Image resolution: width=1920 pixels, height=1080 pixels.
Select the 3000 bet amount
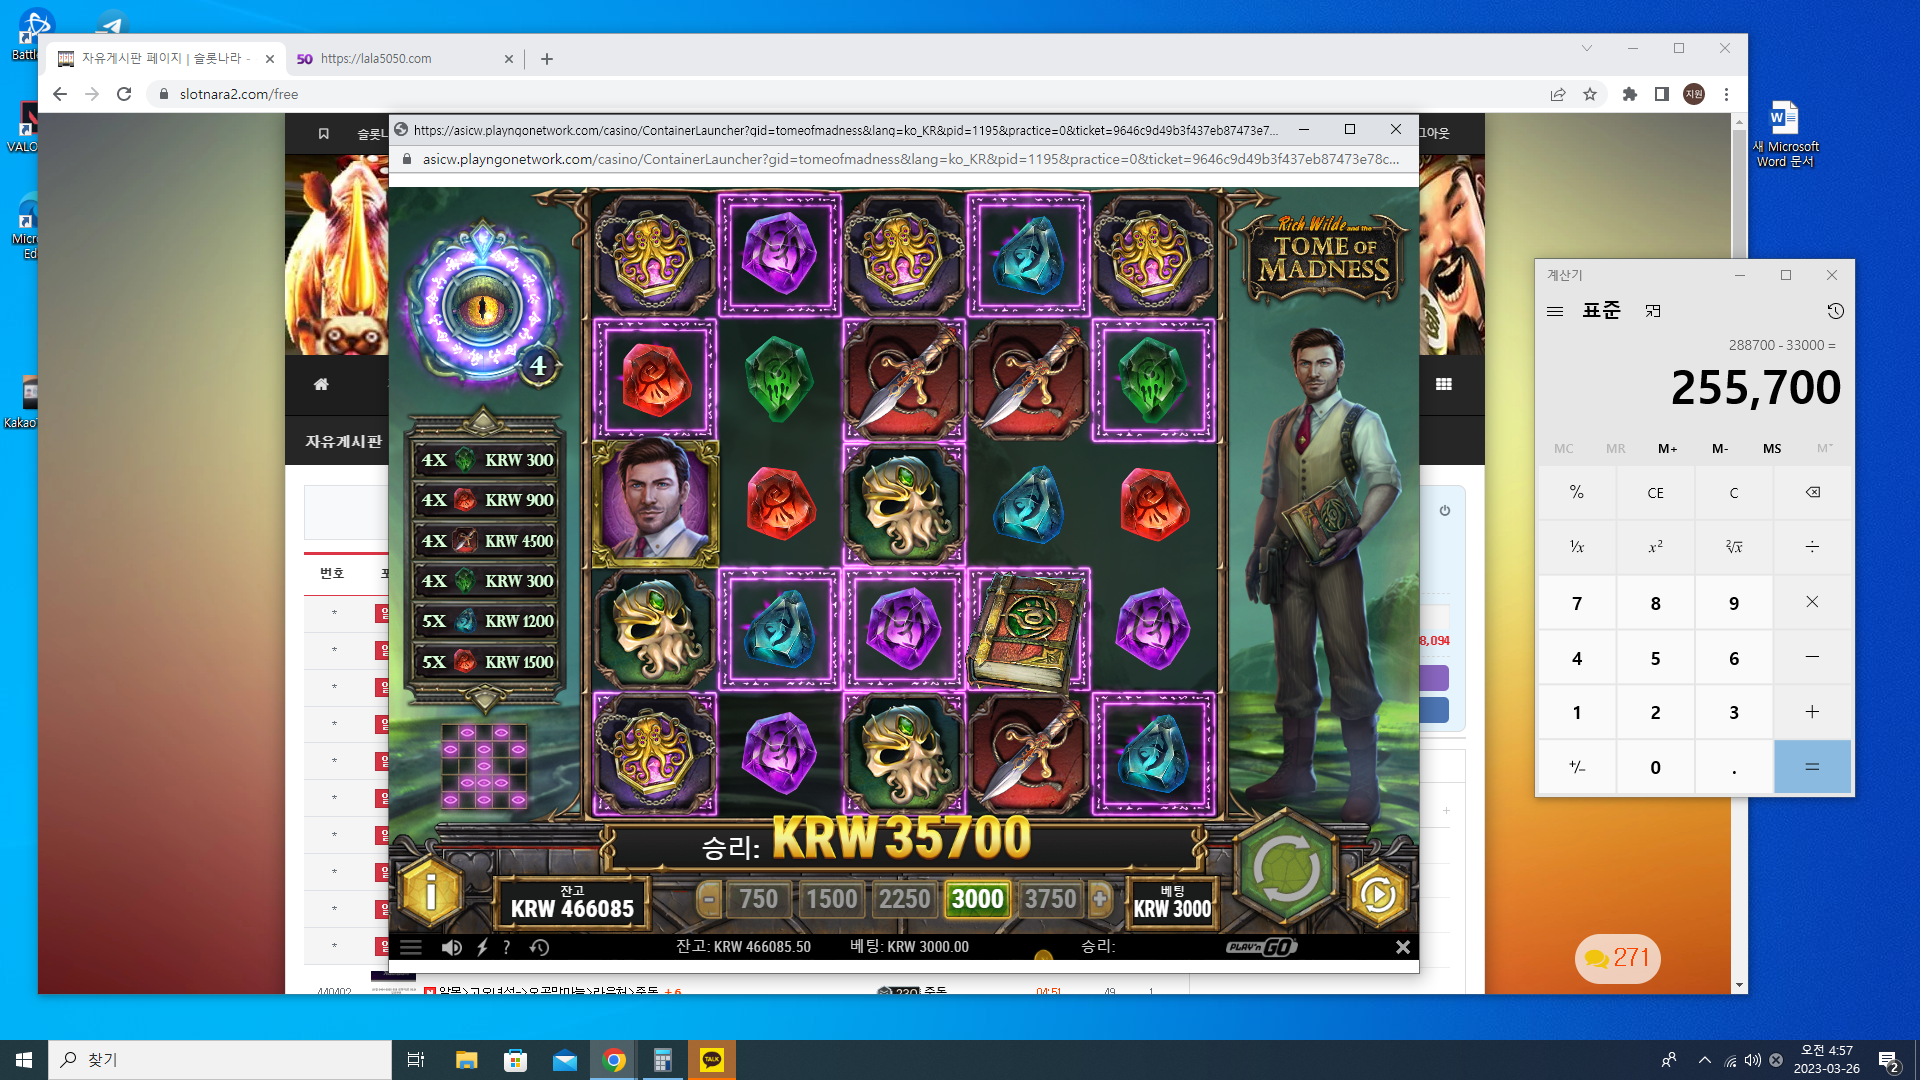click(x=977, y=899)
